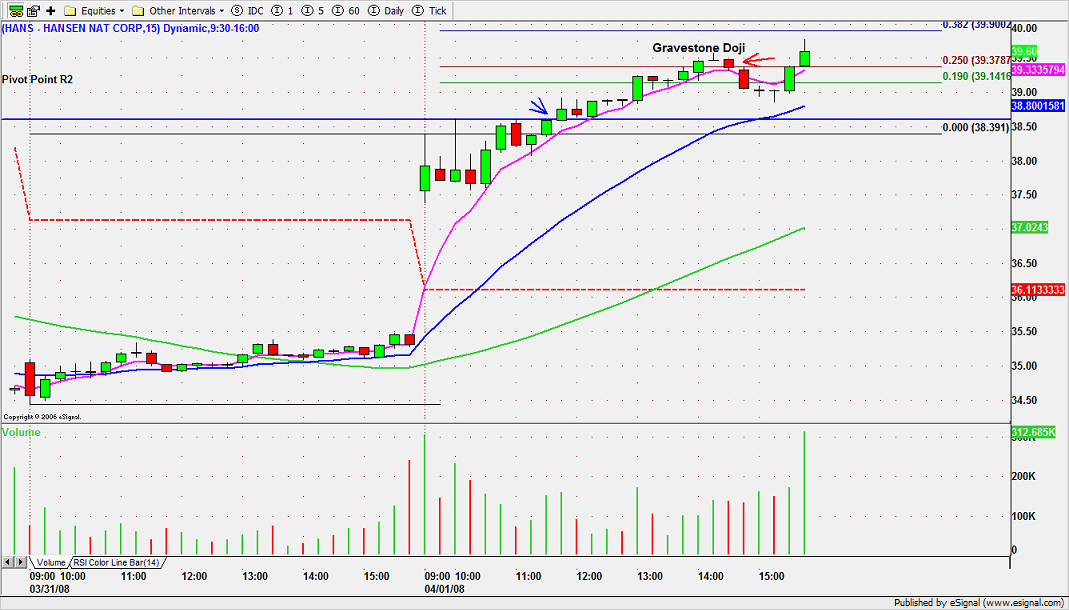The width and height of the screenshot is (1069, 610).
Task: Click the 312.685K volume value marker
Action: (1034, 433)
